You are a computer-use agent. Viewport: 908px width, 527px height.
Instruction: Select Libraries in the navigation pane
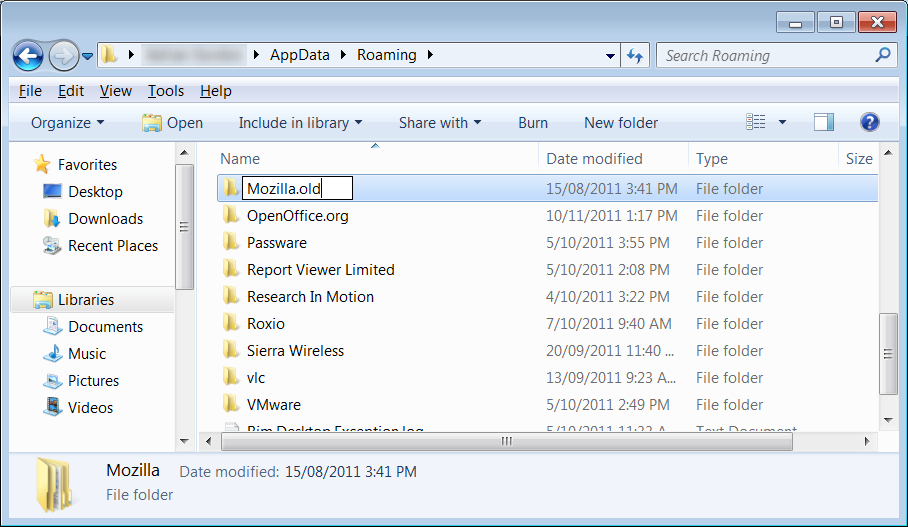(86, 300)
